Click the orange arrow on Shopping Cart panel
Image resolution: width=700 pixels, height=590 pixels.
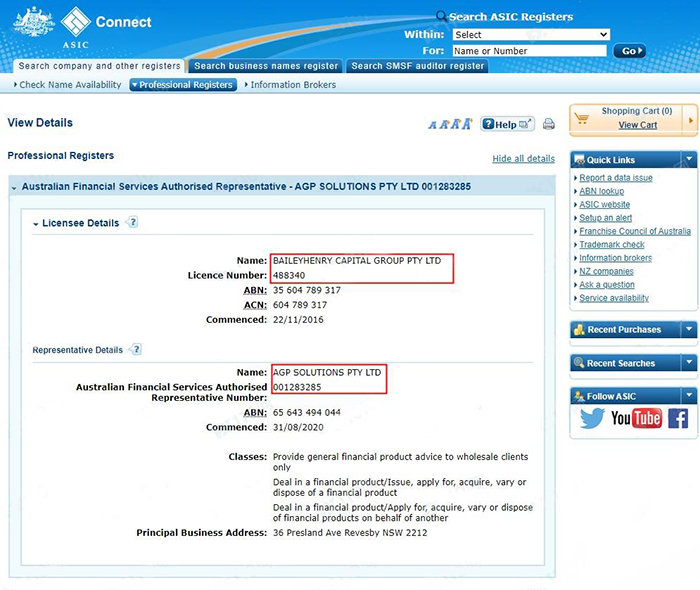click(x=691, y=120)
